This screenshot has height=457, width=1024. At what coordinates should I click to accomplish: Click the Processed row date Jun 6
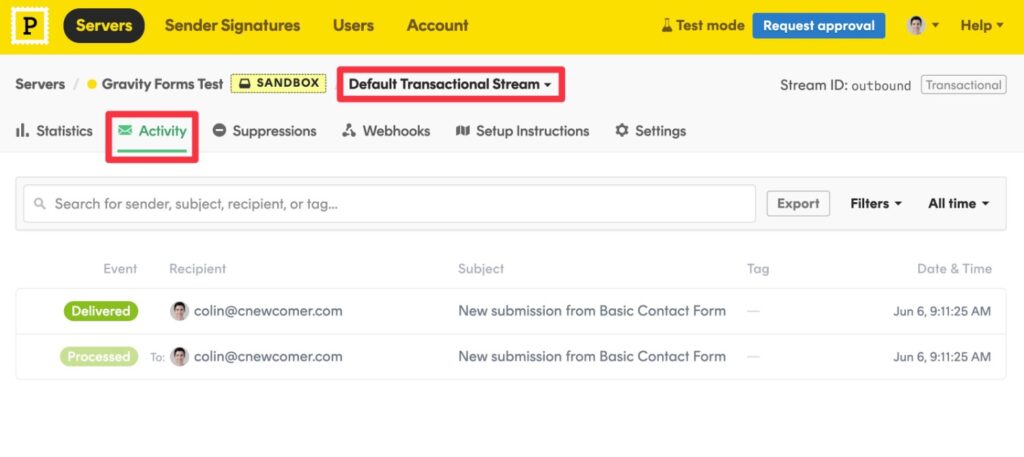coord(942,357)
